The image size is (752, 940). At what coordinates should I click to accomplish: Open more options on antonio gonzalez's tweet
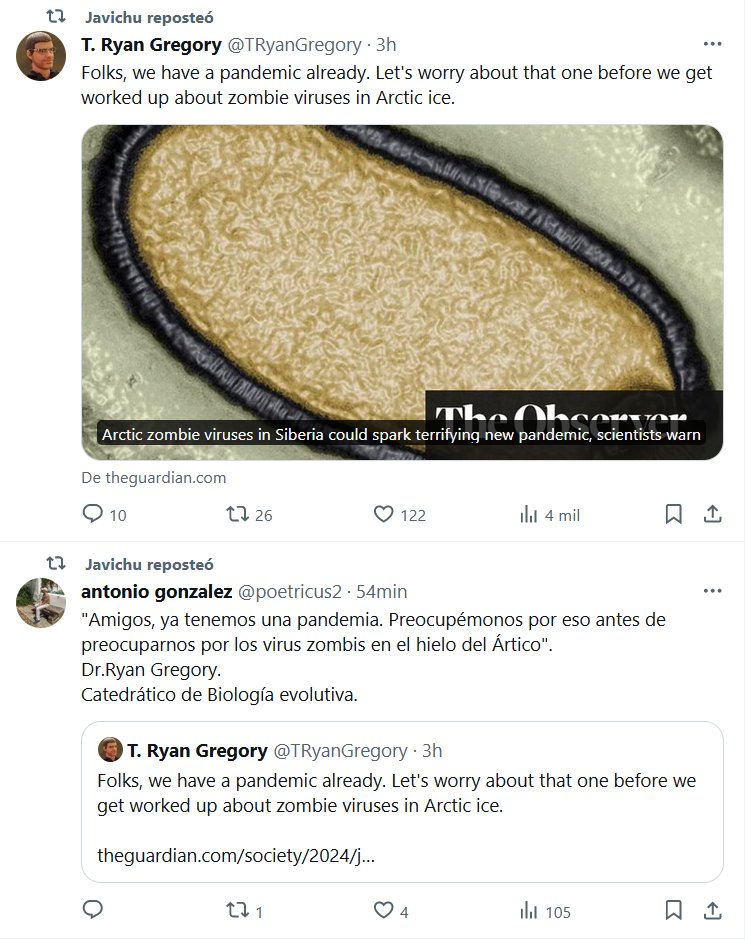click(712, 591)
